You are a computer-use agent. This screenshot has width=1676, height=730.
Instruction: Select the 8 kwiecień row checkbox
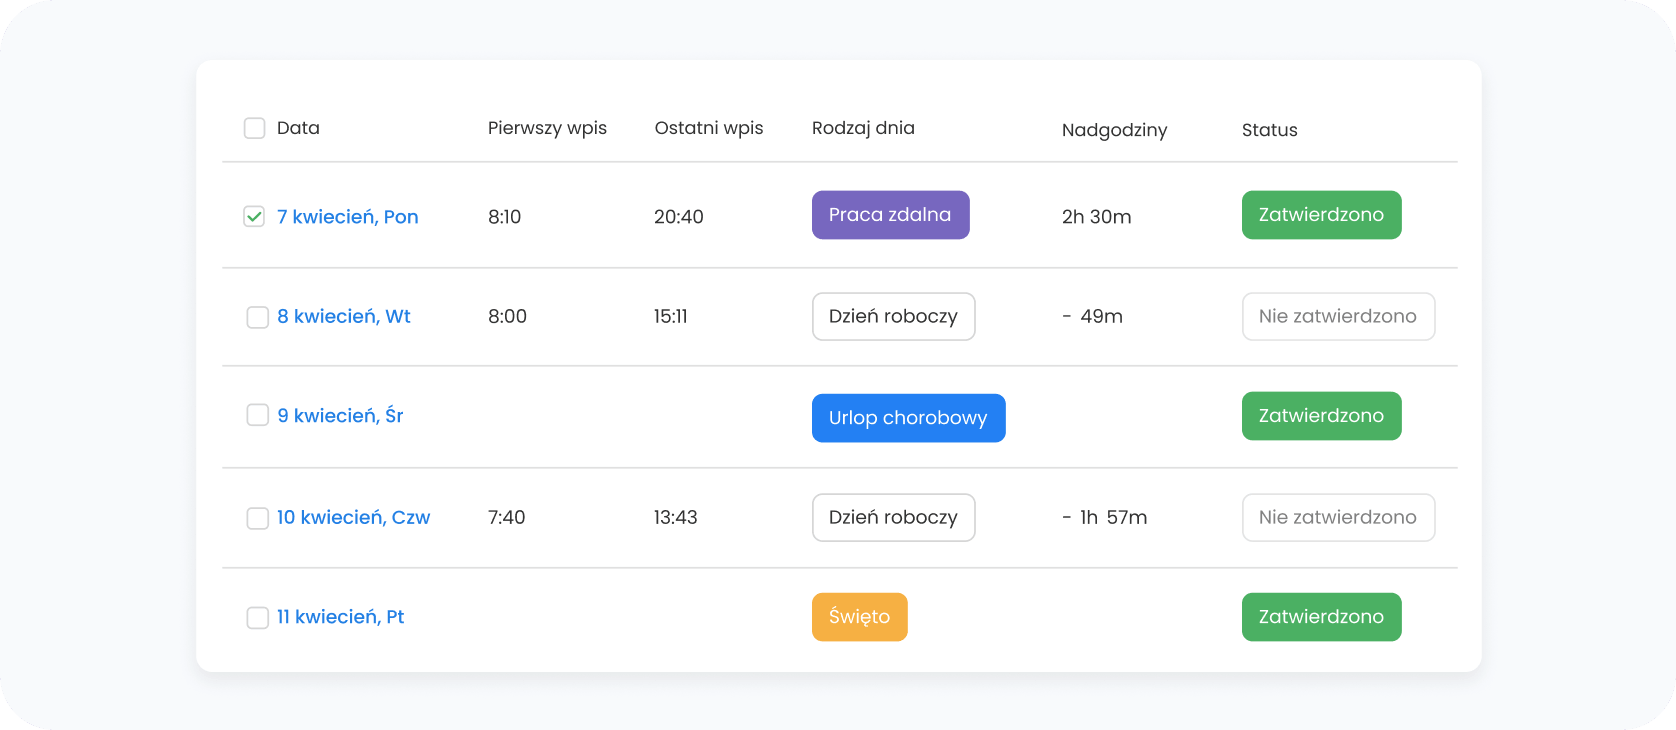pos(257,317)
